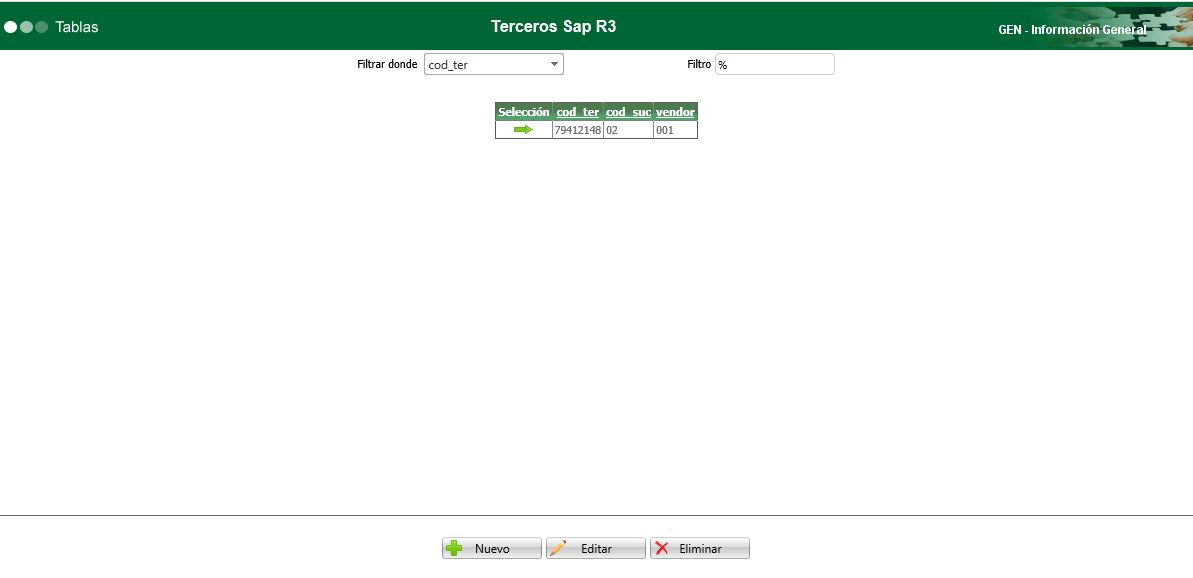Click the Tablas menu label

(77, 27)
